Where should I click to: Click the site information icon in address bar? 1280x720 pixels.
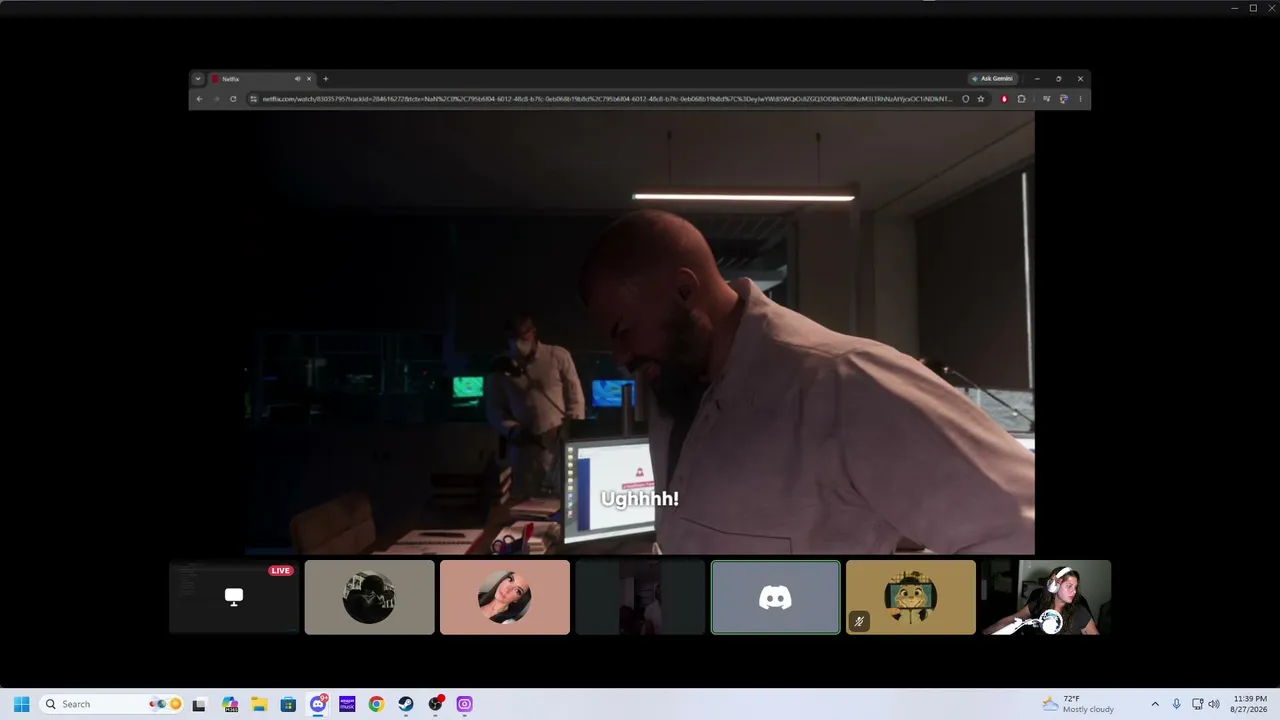coord(254,99)
